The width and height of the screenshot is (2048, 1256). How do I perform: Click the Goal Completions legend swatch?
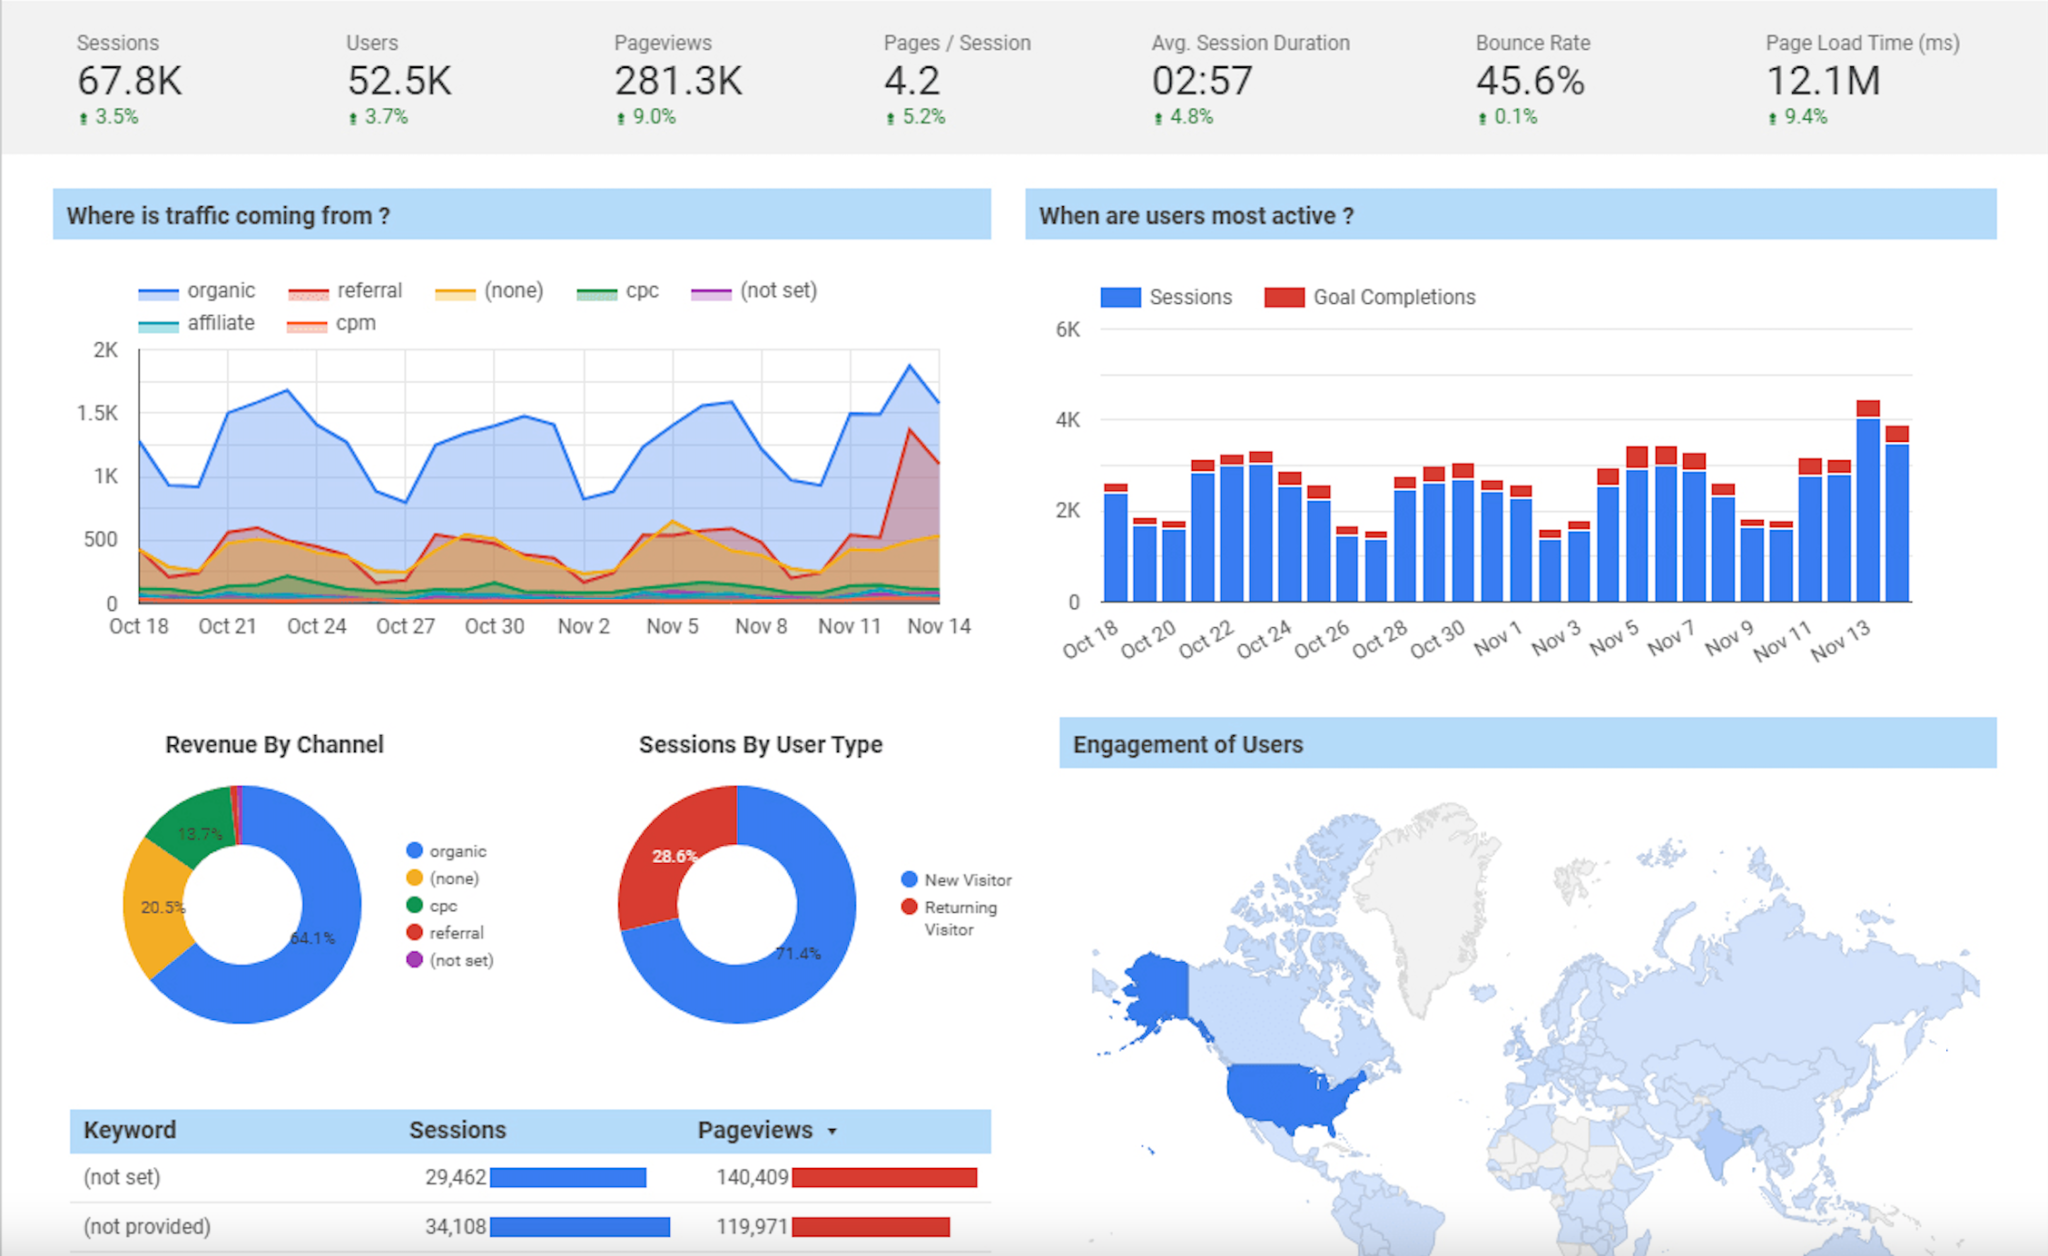[1284, 297]
